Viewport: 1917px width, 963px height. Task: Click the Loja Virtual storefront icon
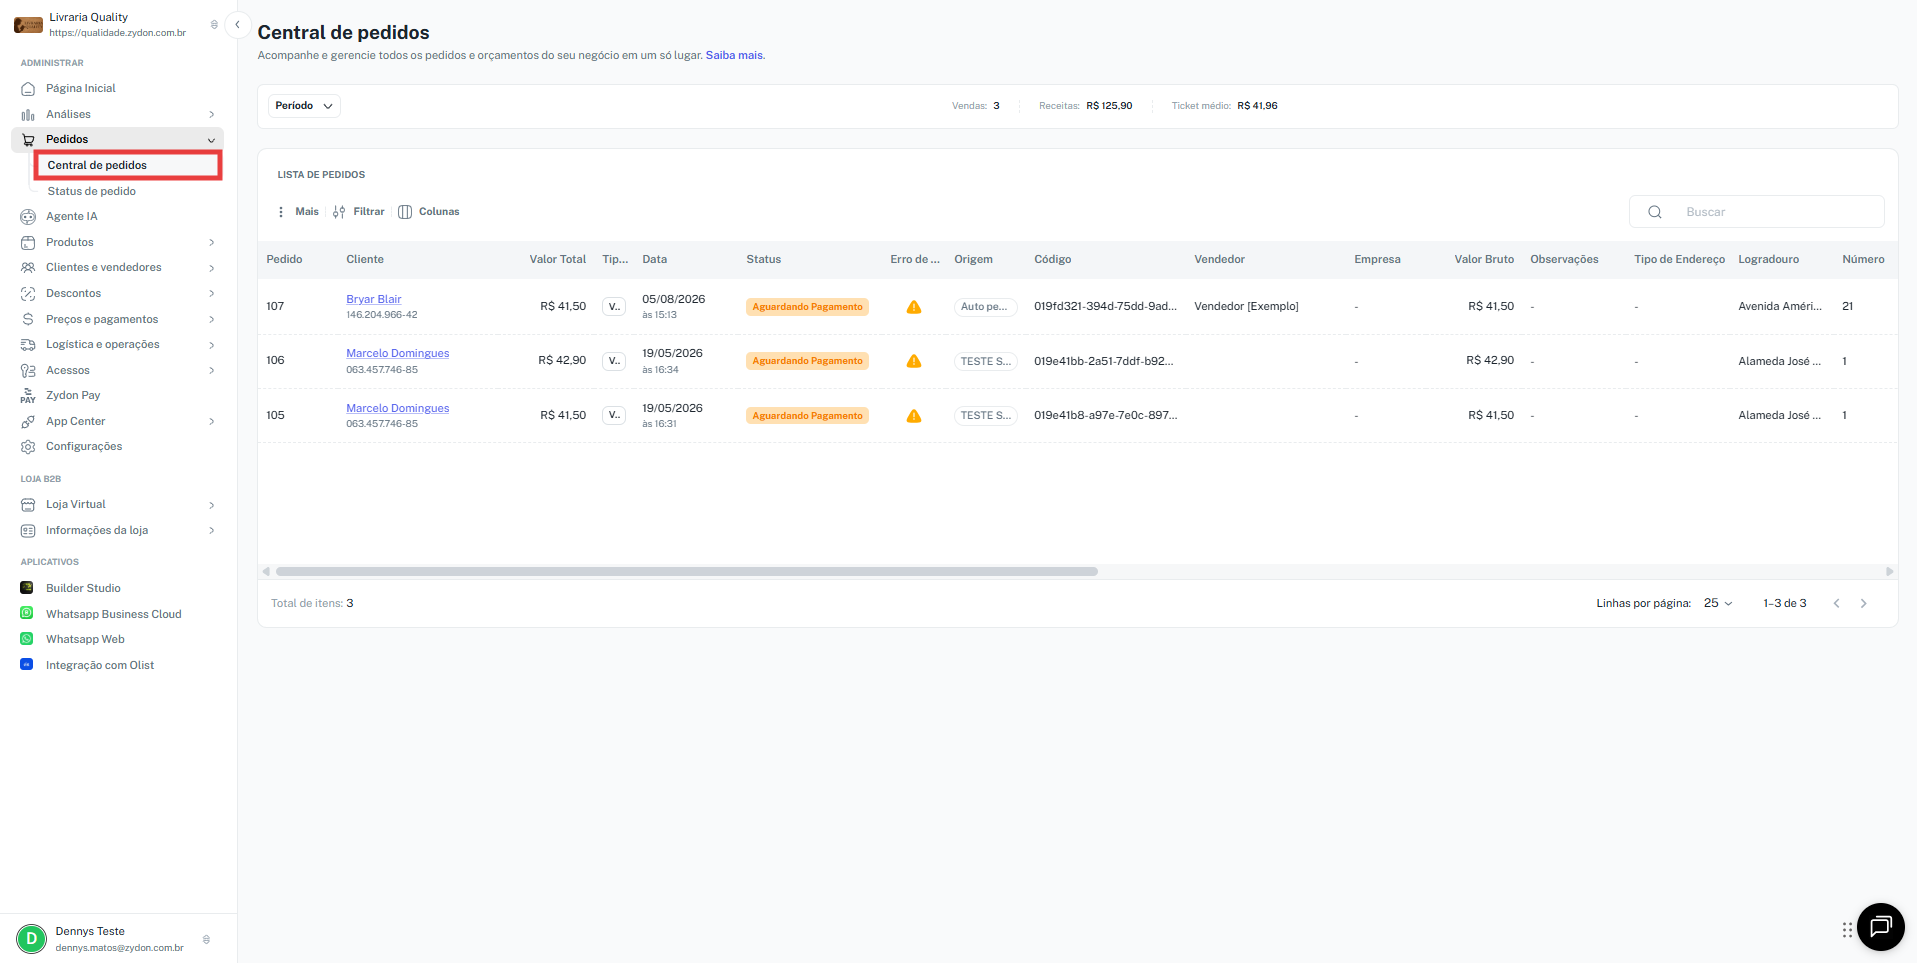pos(28,505)
